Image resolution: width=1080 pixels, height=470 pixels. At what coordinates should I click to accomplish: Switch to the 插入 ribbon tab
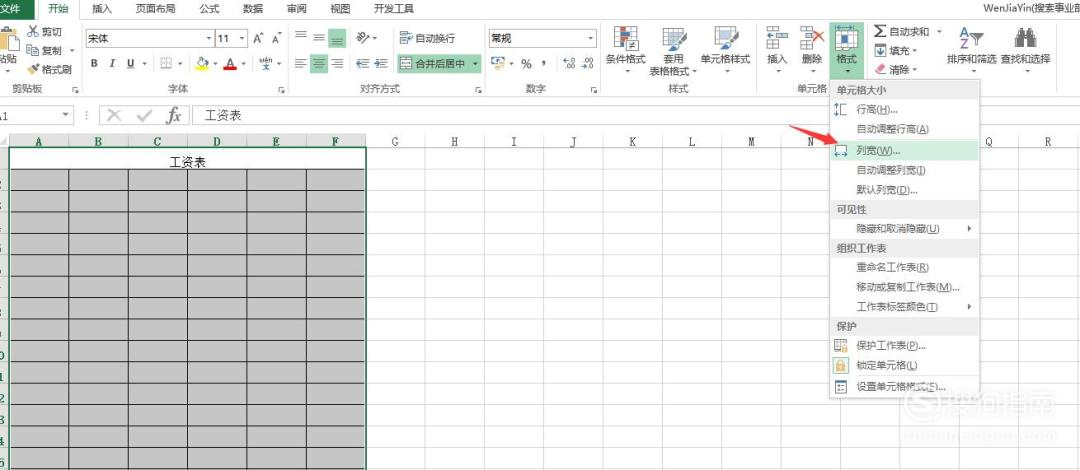(102, 9)
